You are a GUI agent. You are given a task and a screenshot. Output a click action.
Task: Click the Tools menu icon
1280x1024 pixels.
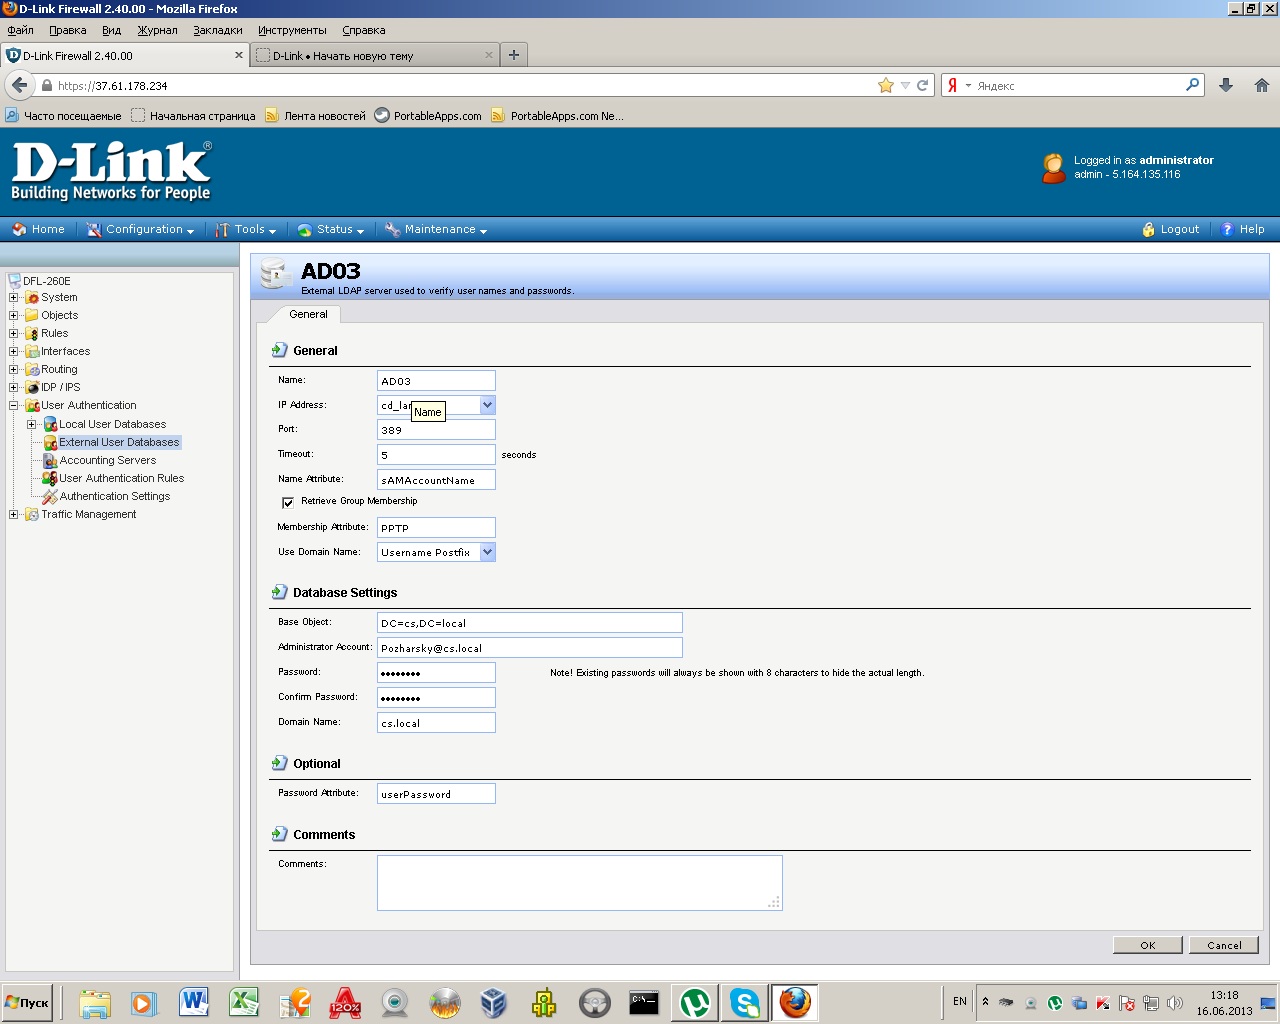222,230
